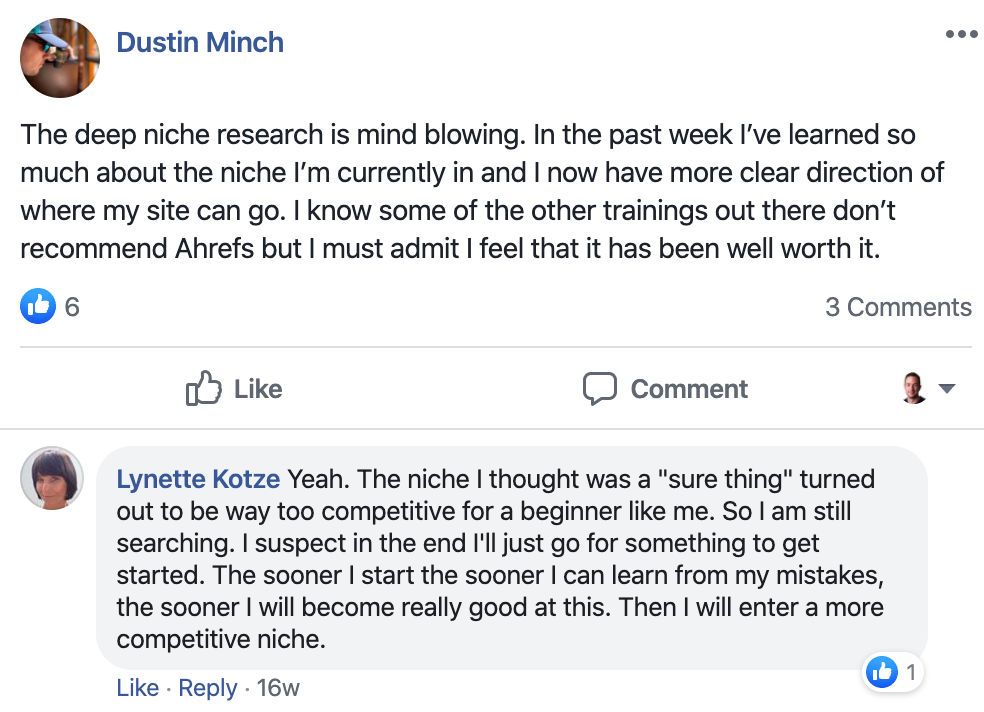View the 6 reactions count on post
The width and height of the screenshot is (984, 712).
click(x=72, y=307)
